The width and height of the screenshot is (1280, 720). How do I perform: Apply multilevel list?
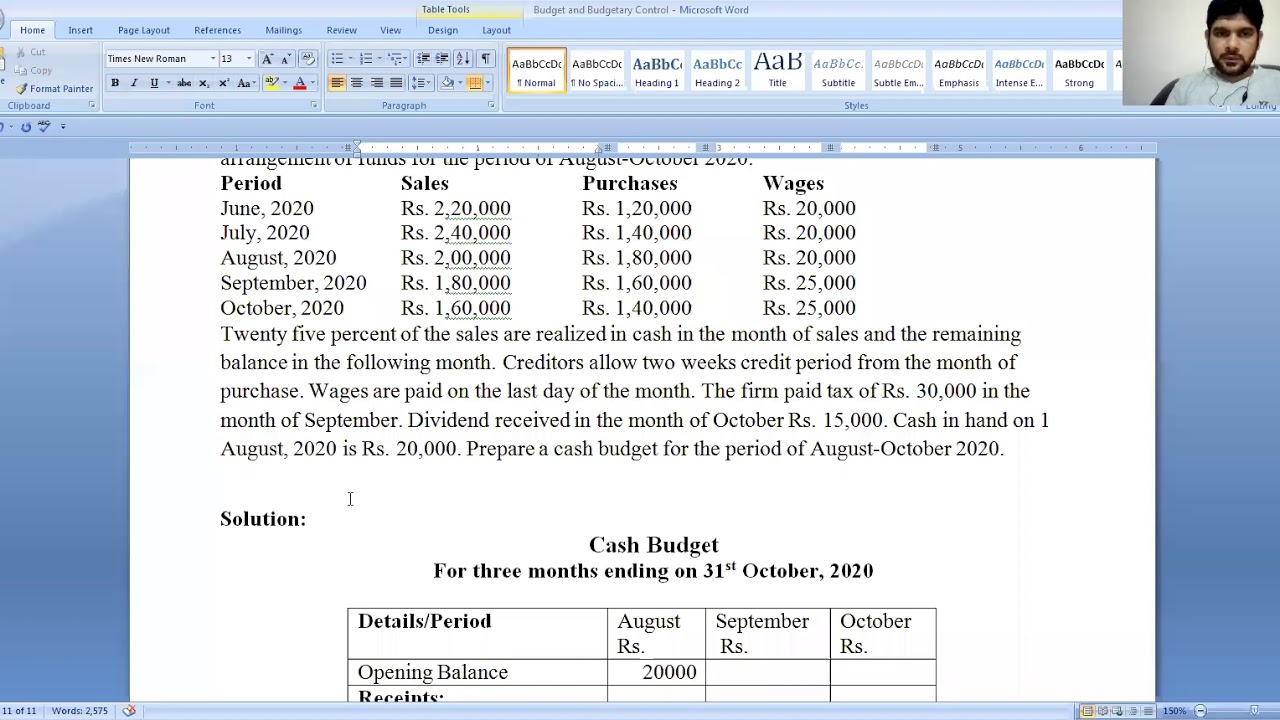395,59
